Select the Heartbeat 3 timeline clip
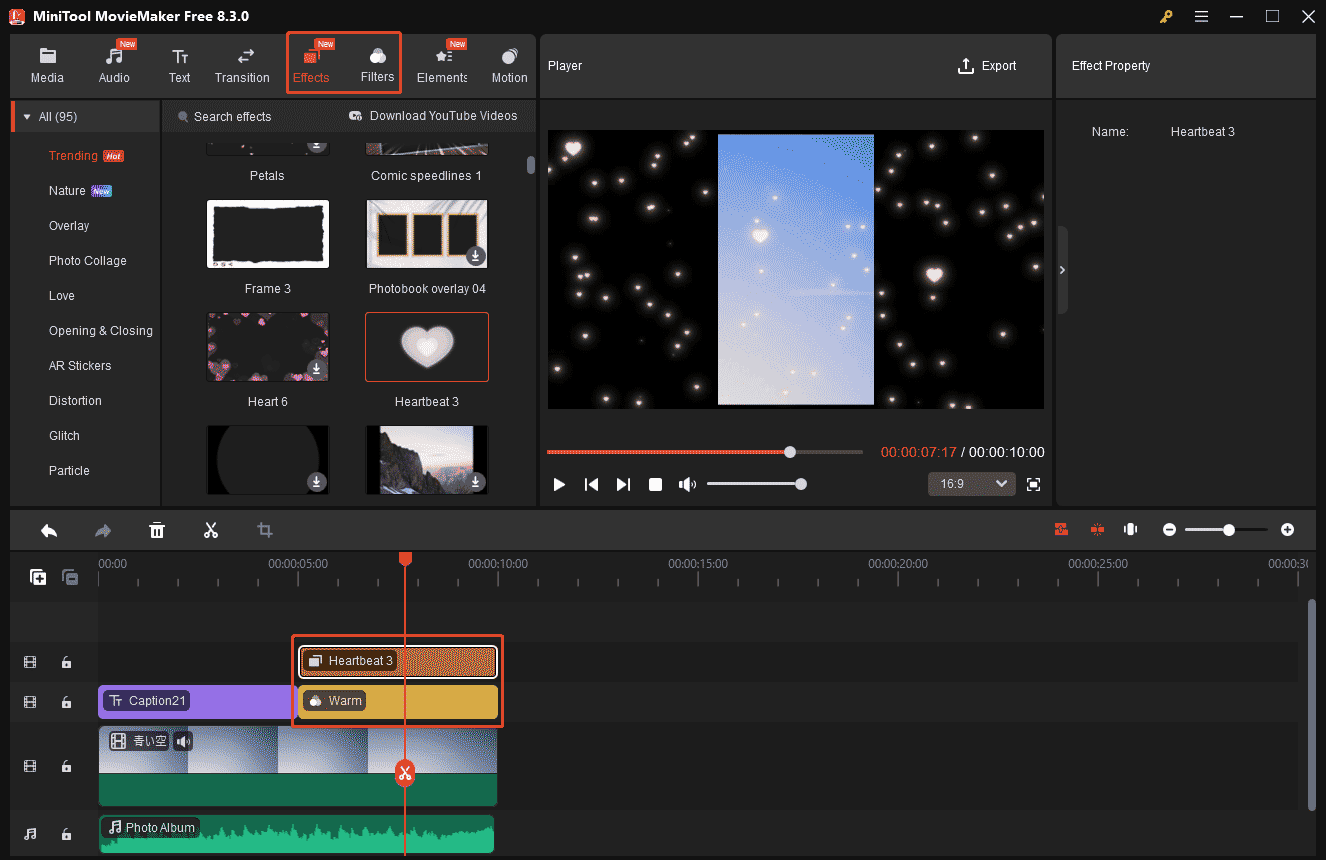 (398, 661)
